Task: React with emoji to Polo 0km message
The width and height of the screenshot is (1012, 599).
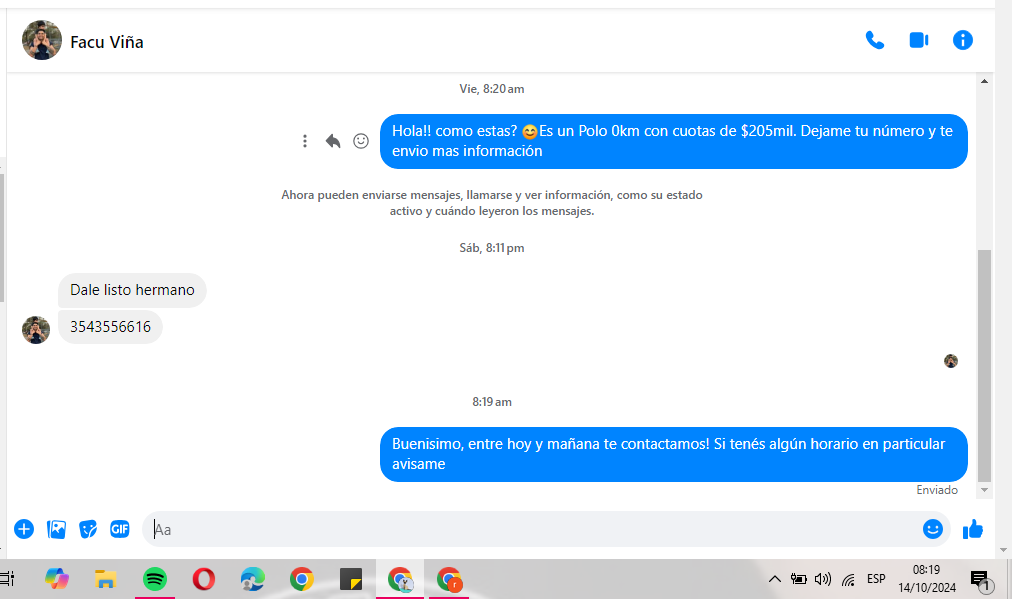Action: click(361, 141)
